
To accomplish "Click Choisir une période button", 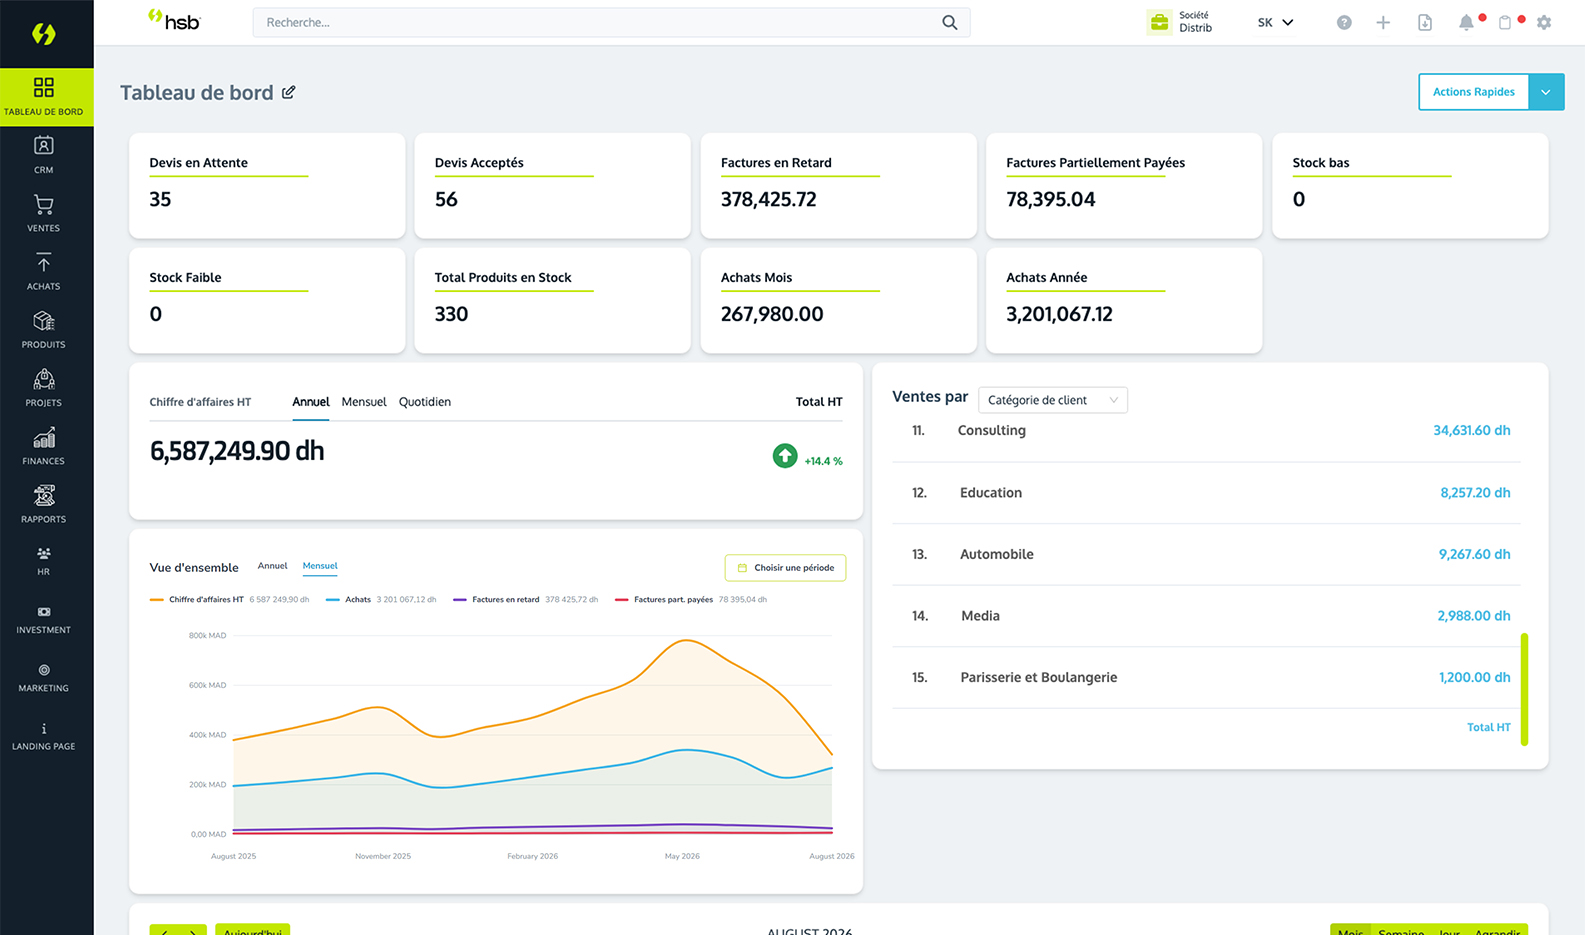I will (785, 568).
